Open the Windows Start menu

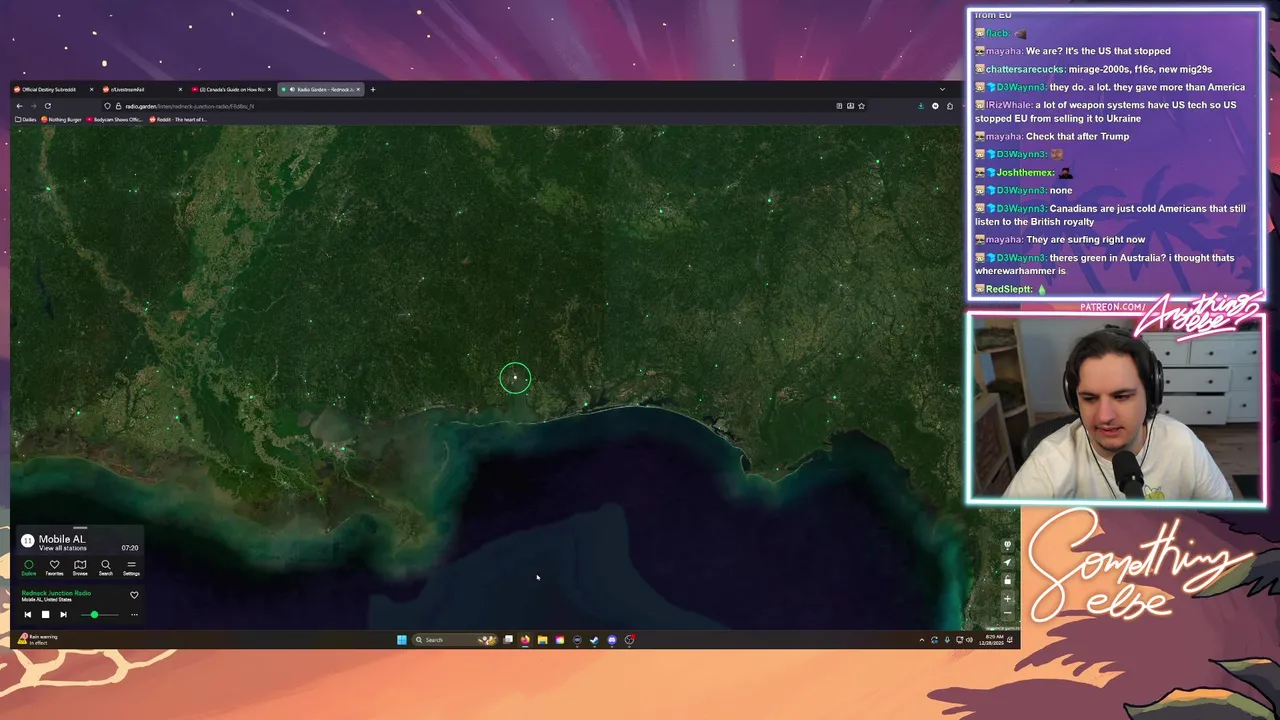coord(402,640)
